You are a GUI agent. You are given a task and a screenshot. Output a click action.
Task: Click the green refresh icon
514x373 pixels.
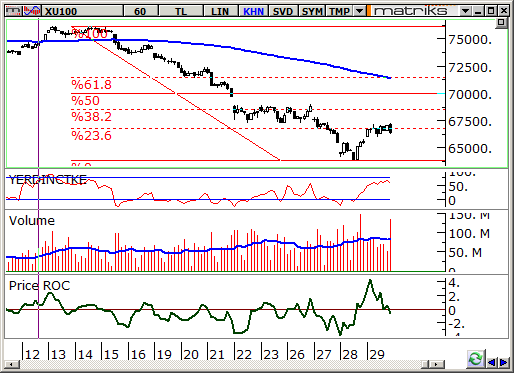point(475,359)
